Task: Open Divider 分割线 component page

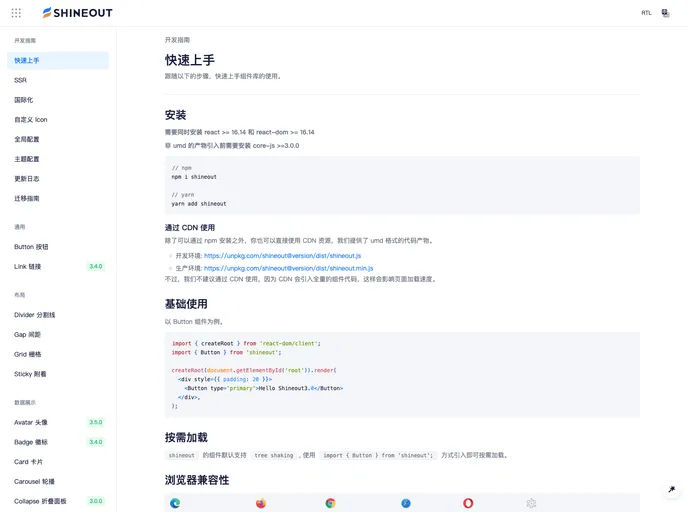Action: click(x=58, y=315)
